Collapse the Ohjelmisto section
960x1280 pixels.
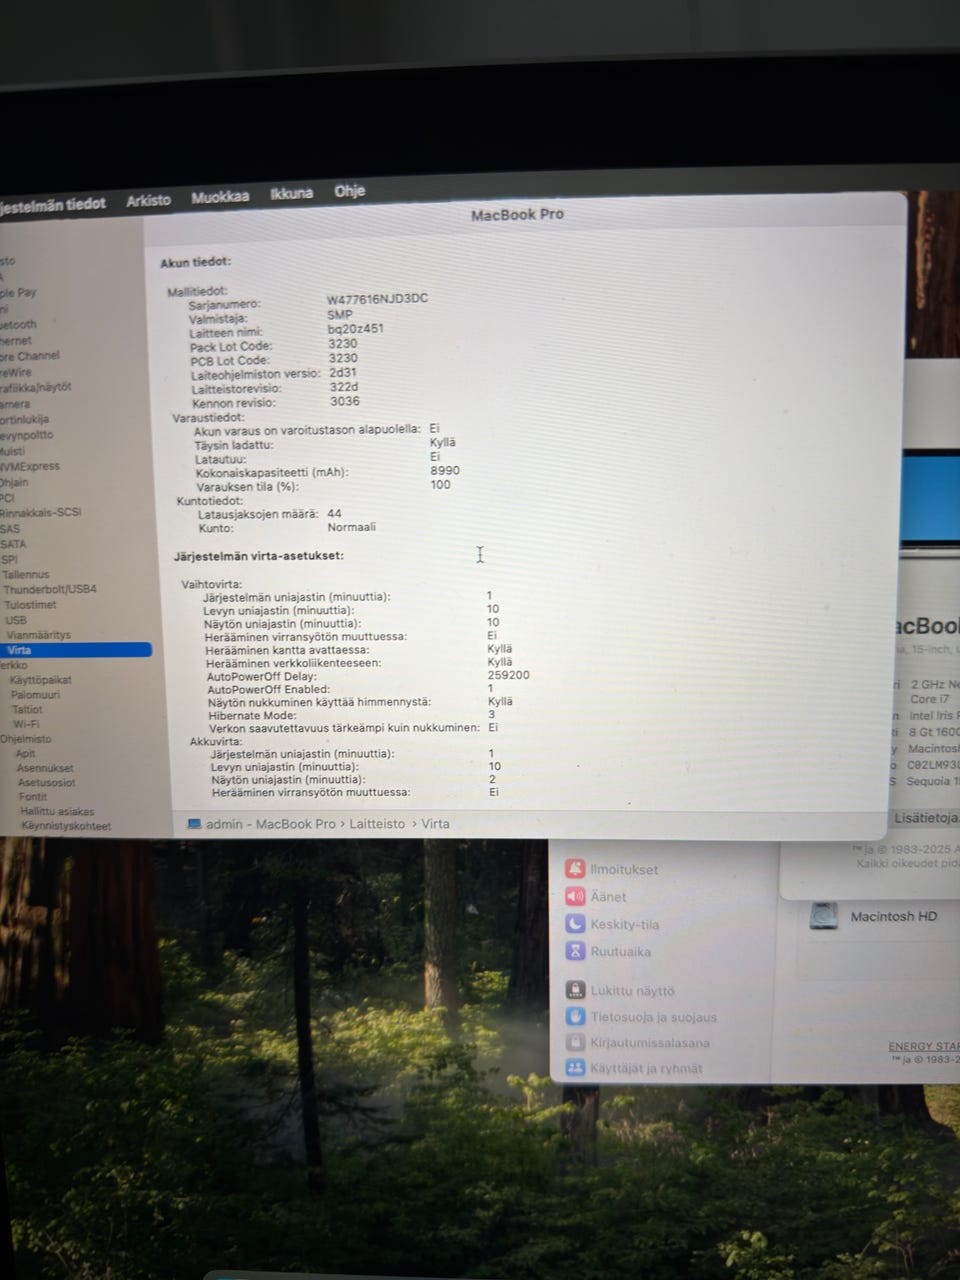pos(26,739)
